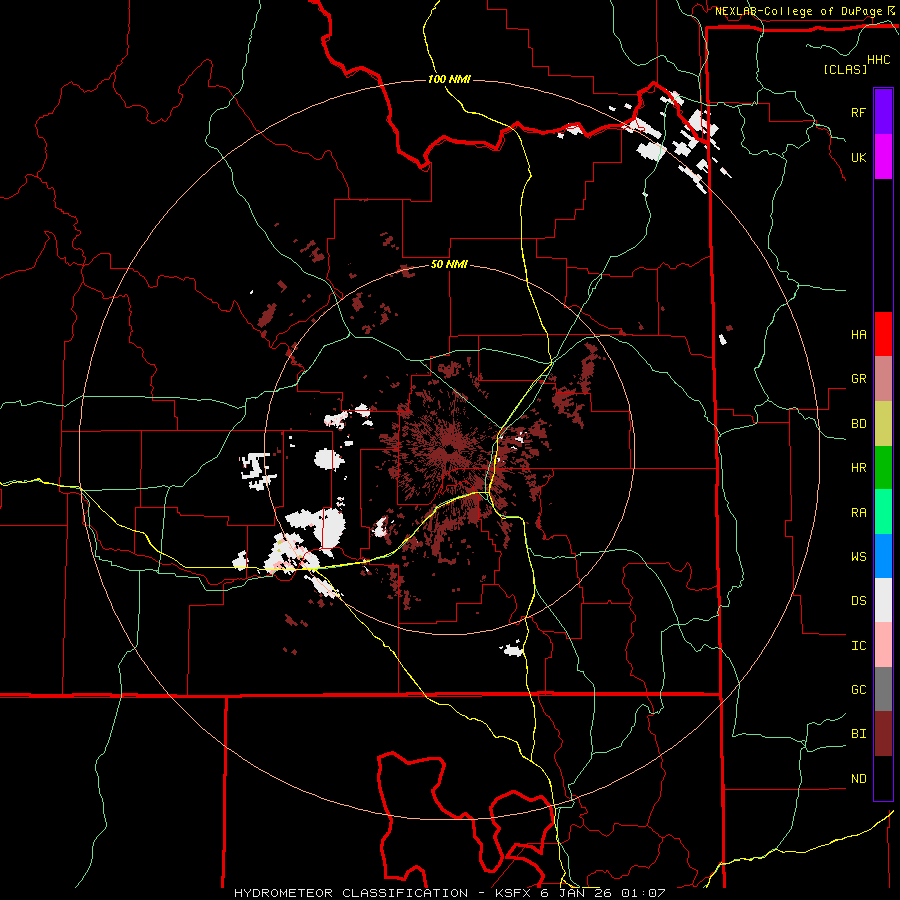This screenshot has width=900, height=900.
Task: Click the [CLAS] units label
Action: pos(845,70)
